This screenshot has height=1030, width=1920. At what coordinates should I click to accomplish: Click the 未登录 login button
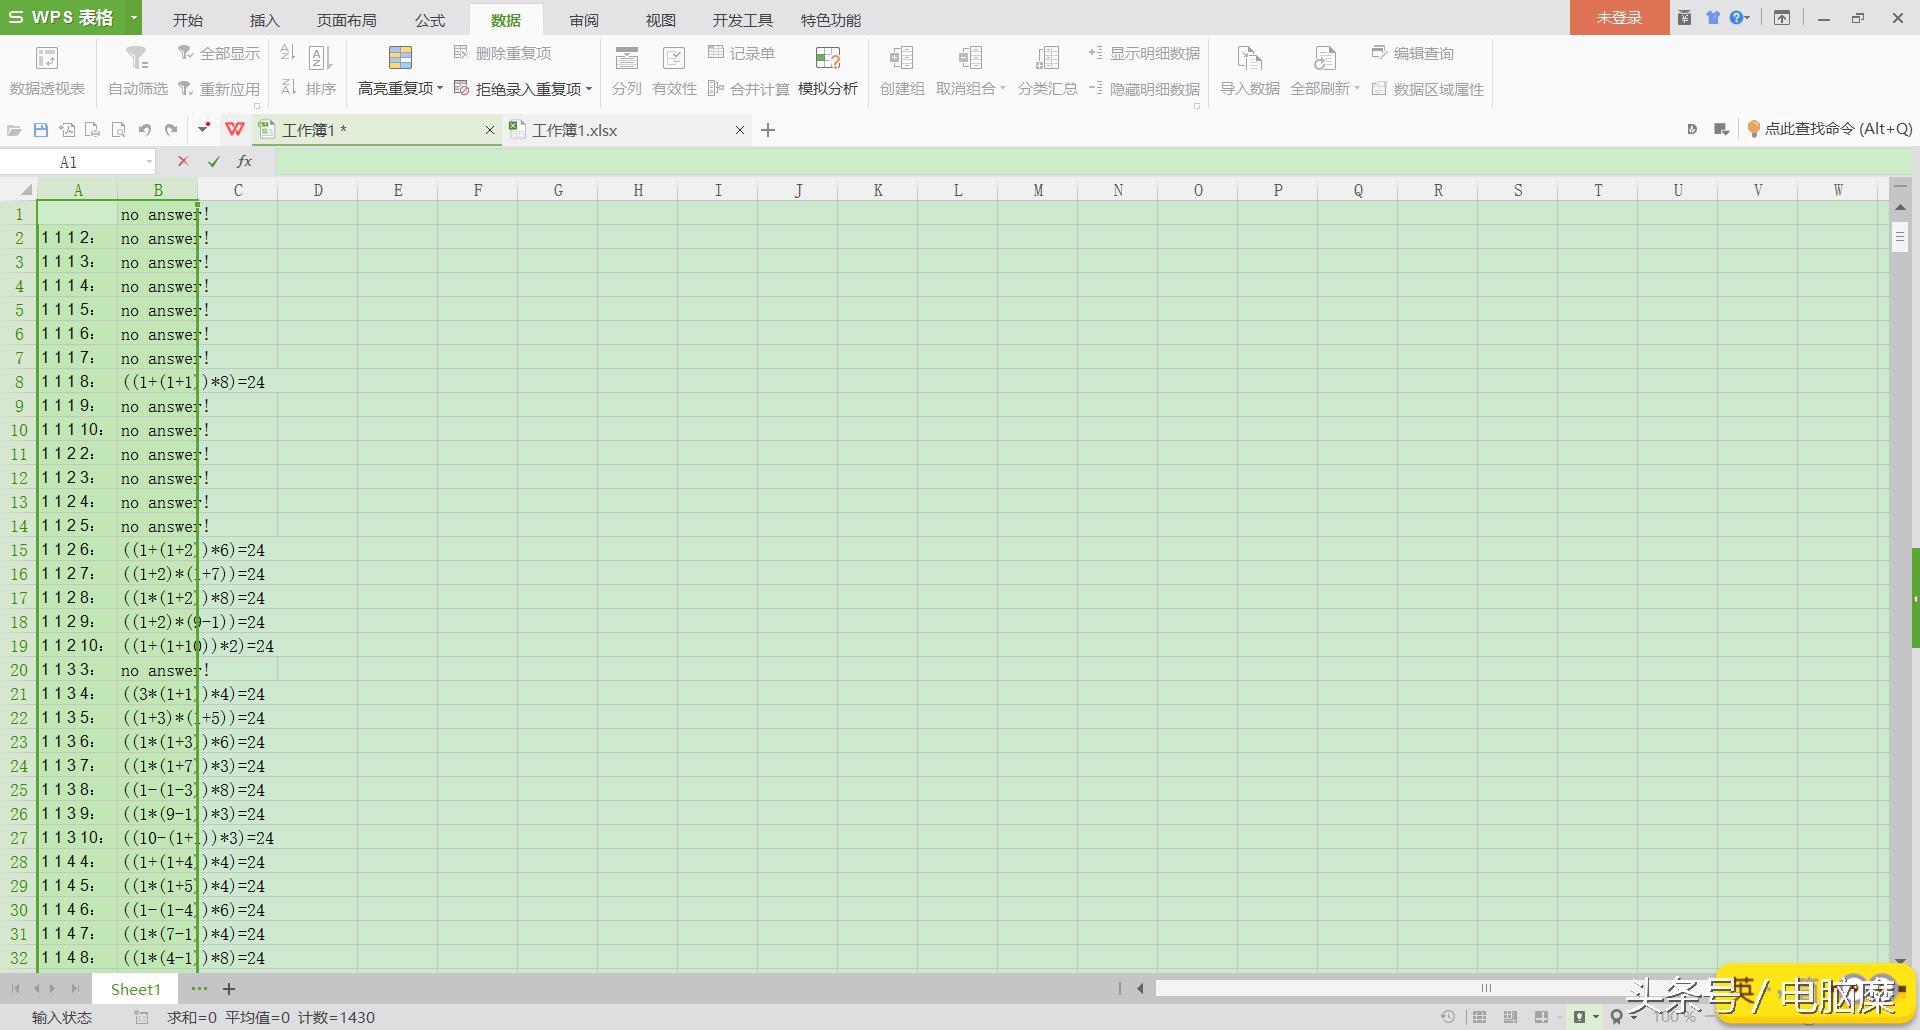point(1619,18)
